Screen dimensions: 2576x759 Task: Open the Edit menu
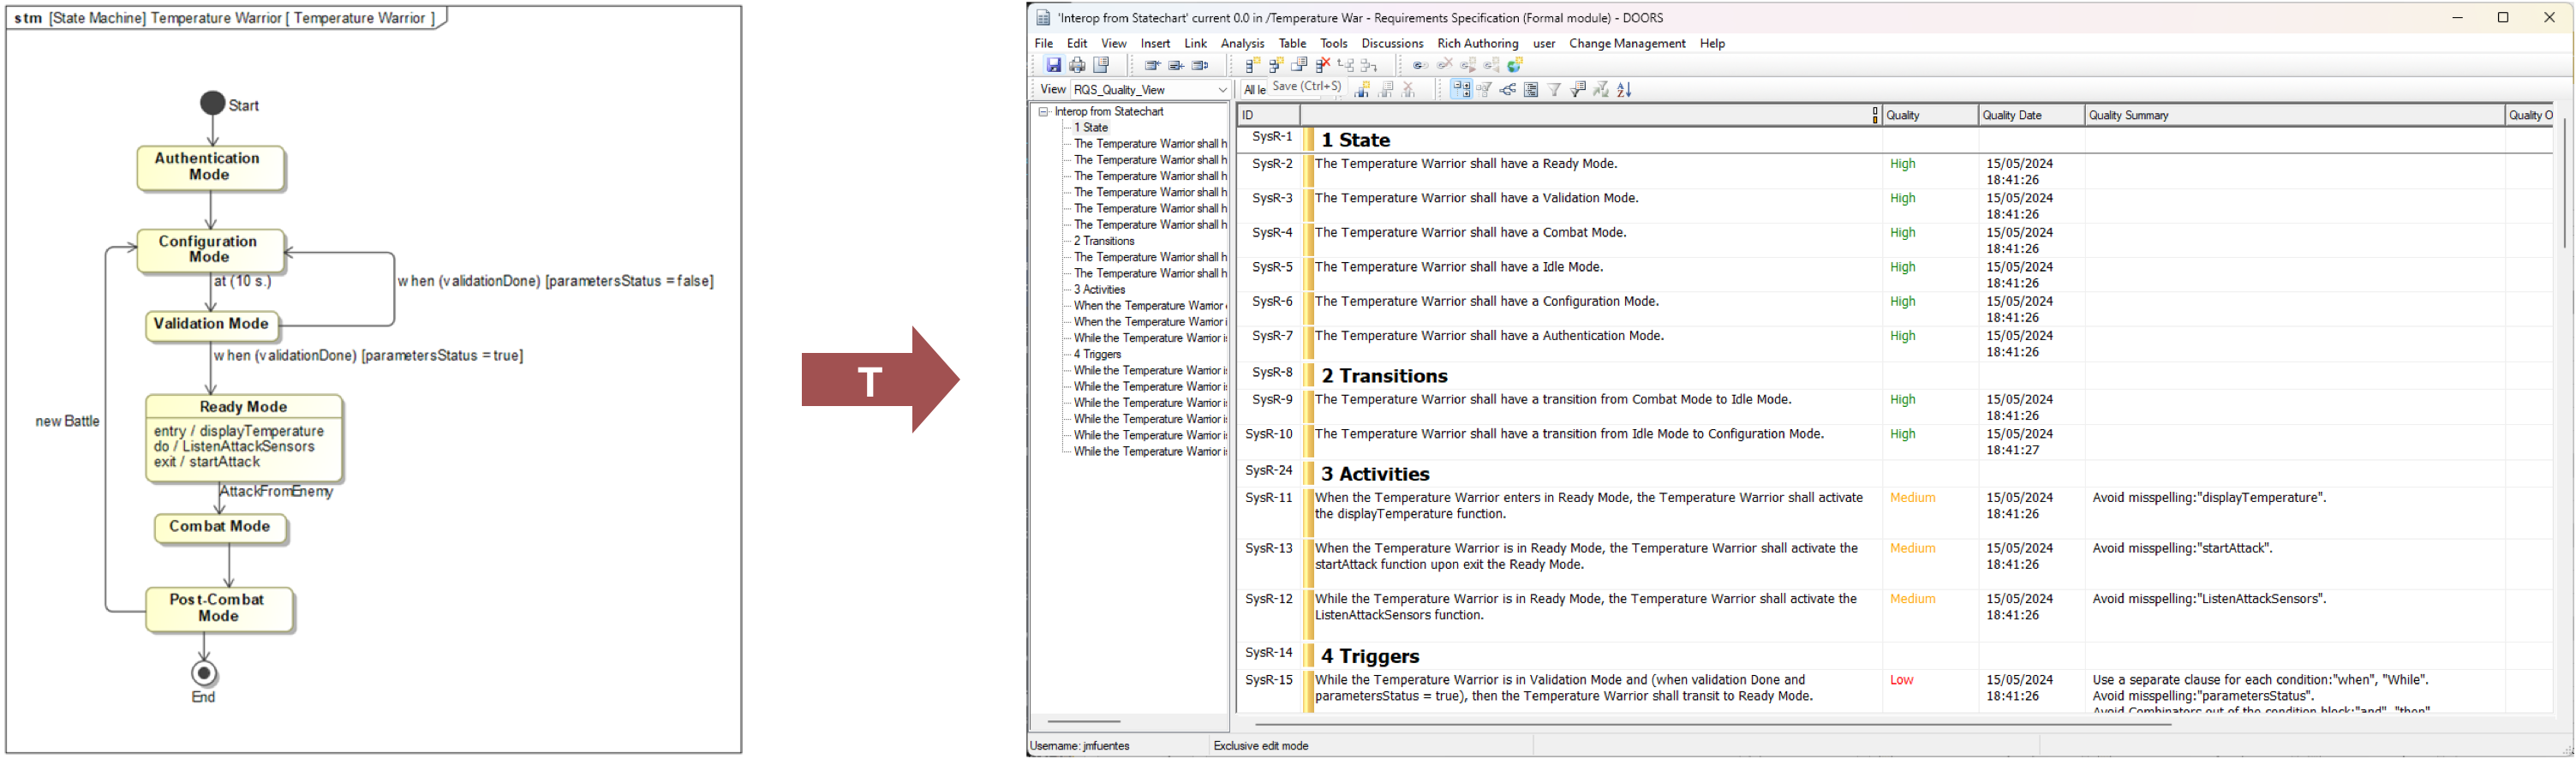click(1077, 44)
